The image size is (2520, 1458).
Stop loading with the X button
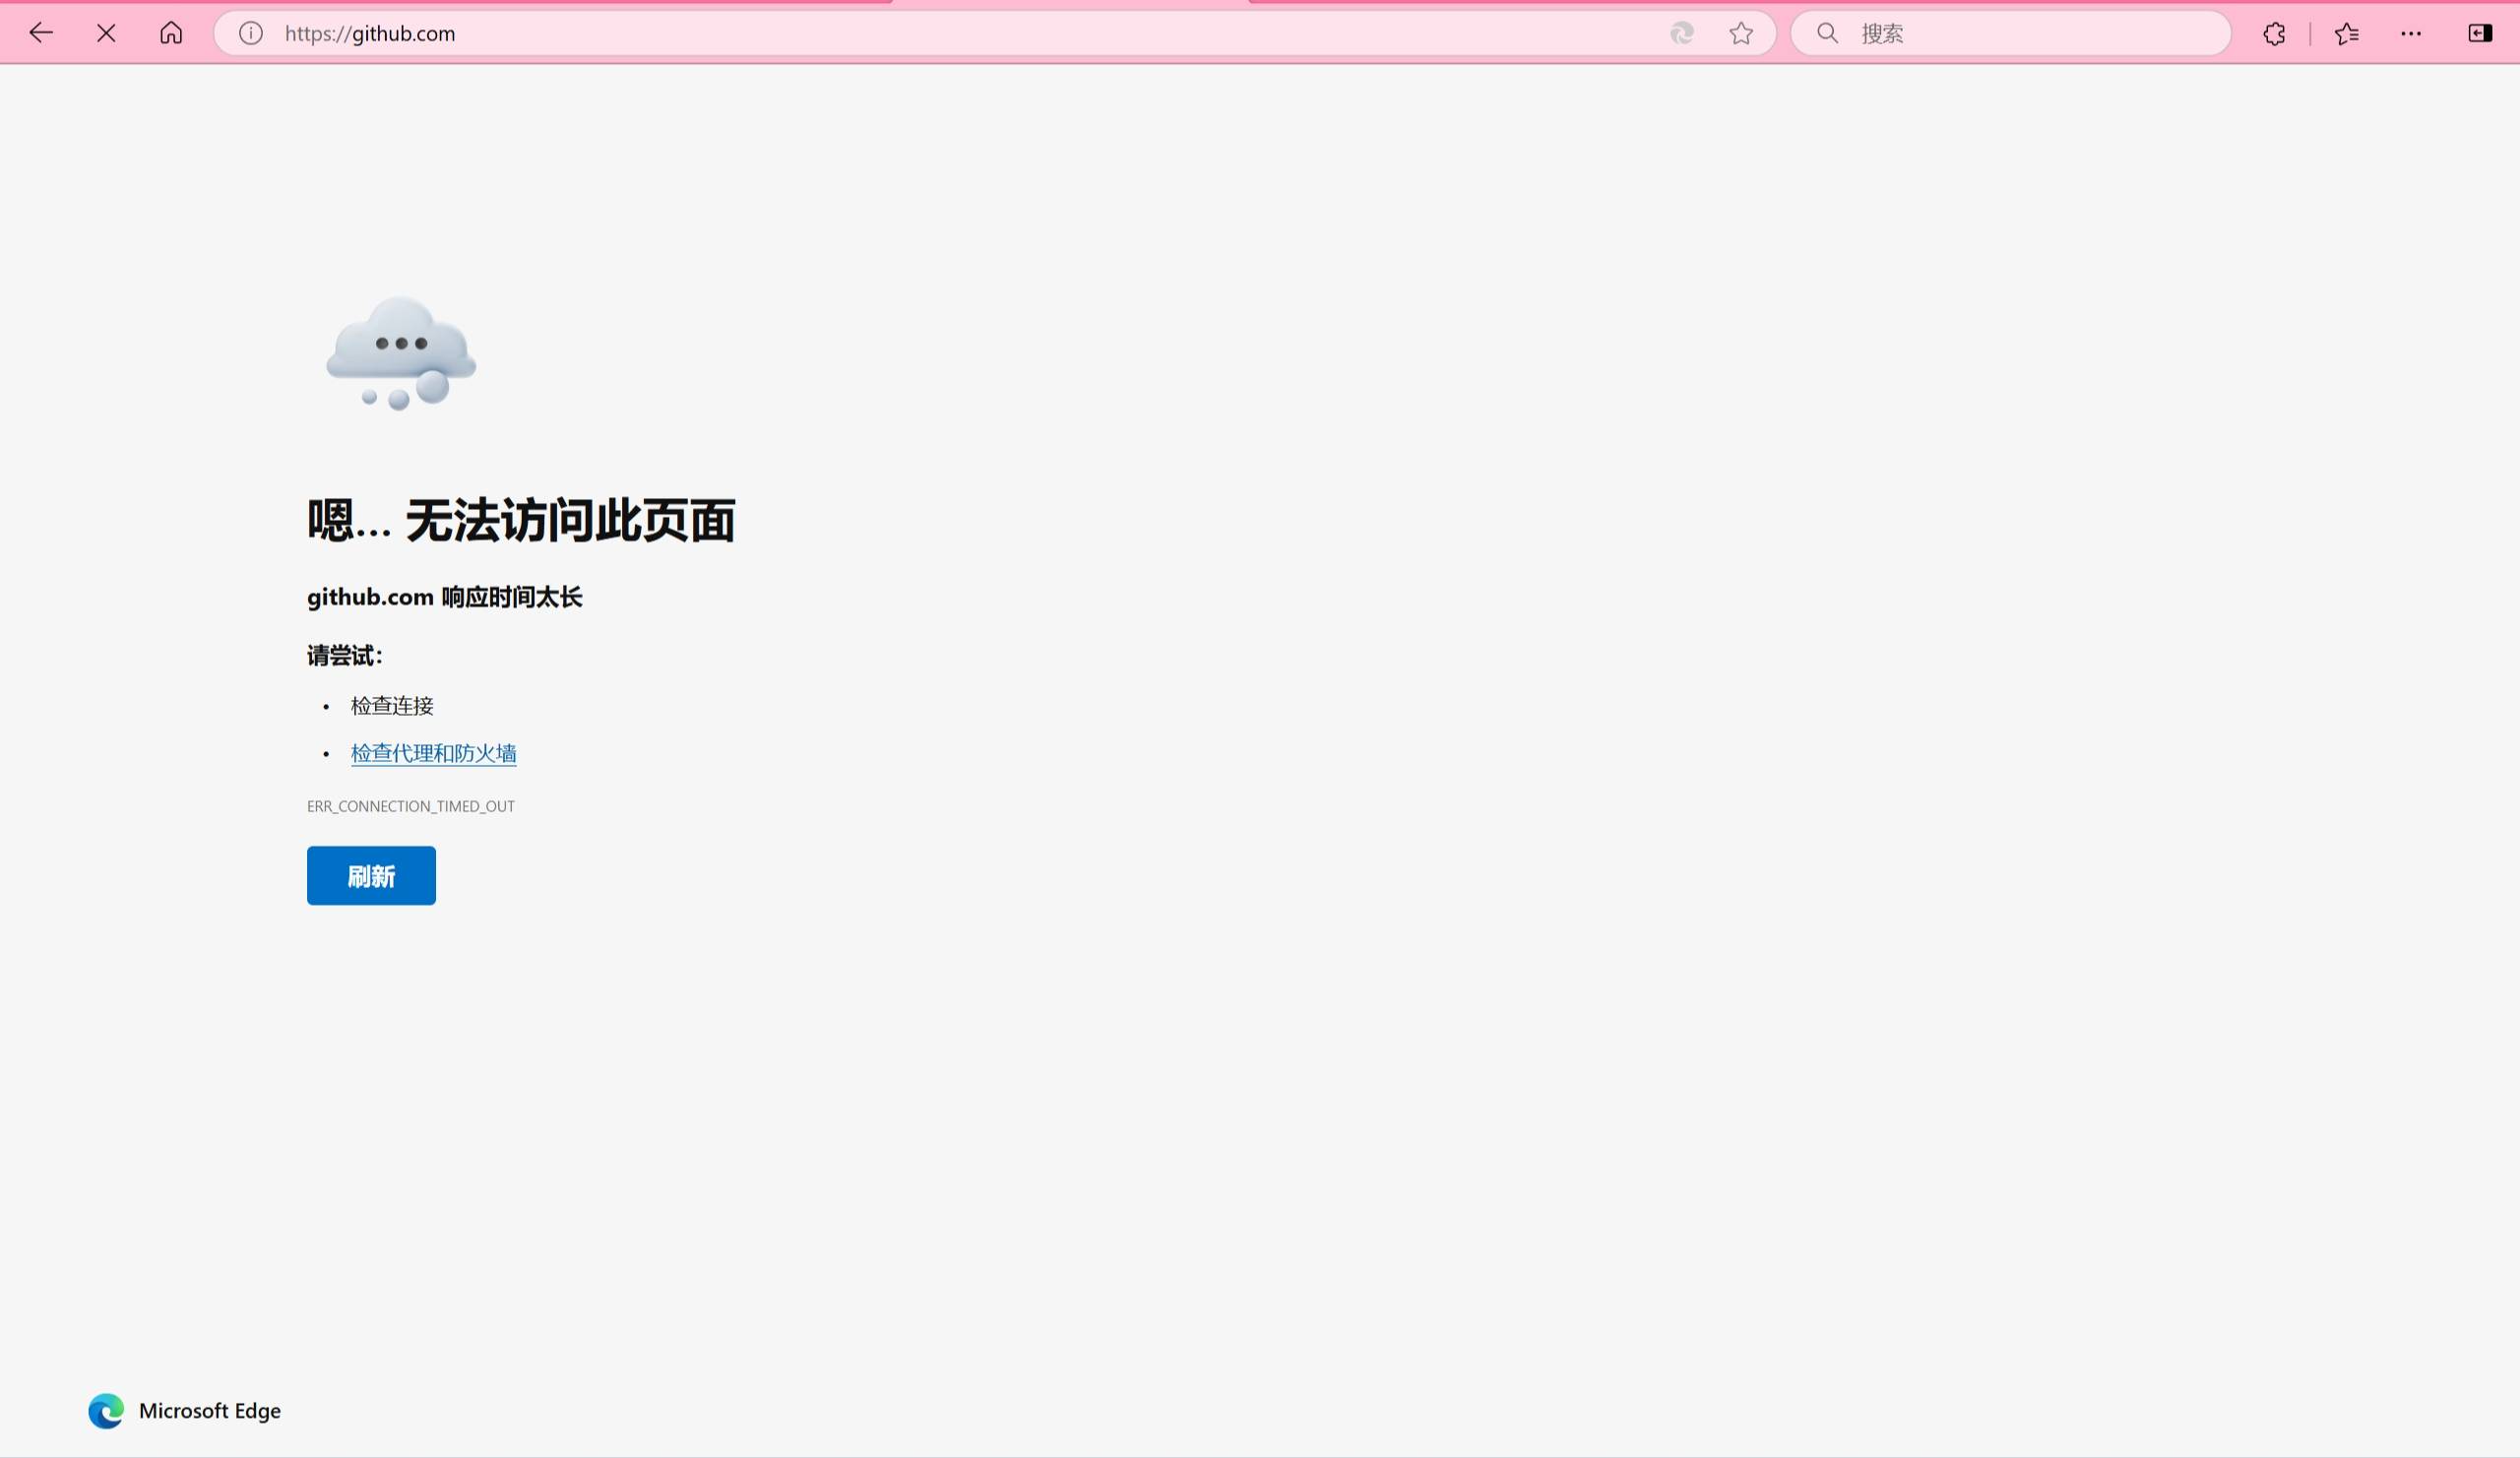click(x=106, y=33)
